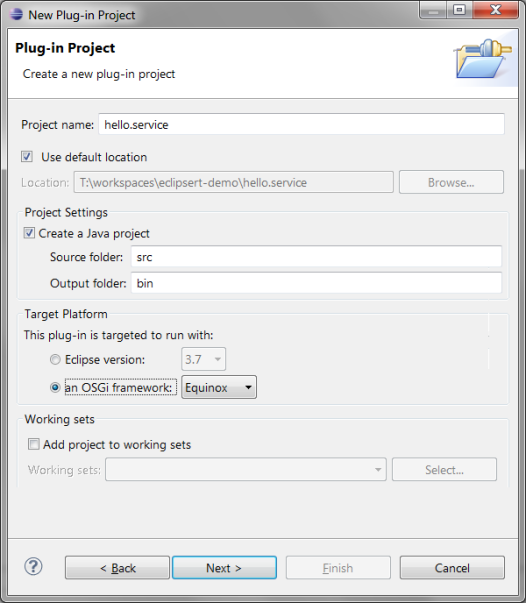Open the Equinox framework dropdown
This screenshot has height=603, width=526.
click(x=219, y=387)
